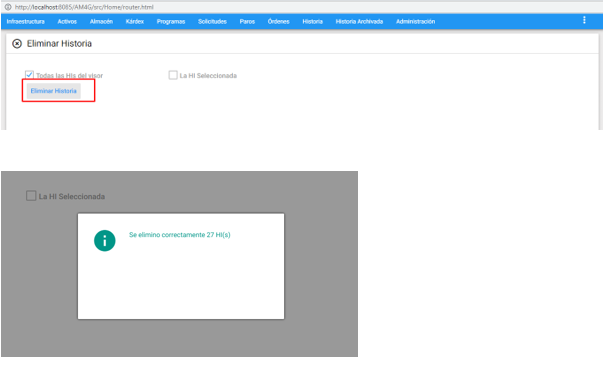The image size is (605, 387).
Task: Open the Historia menu
Action: tap(313, 22)
